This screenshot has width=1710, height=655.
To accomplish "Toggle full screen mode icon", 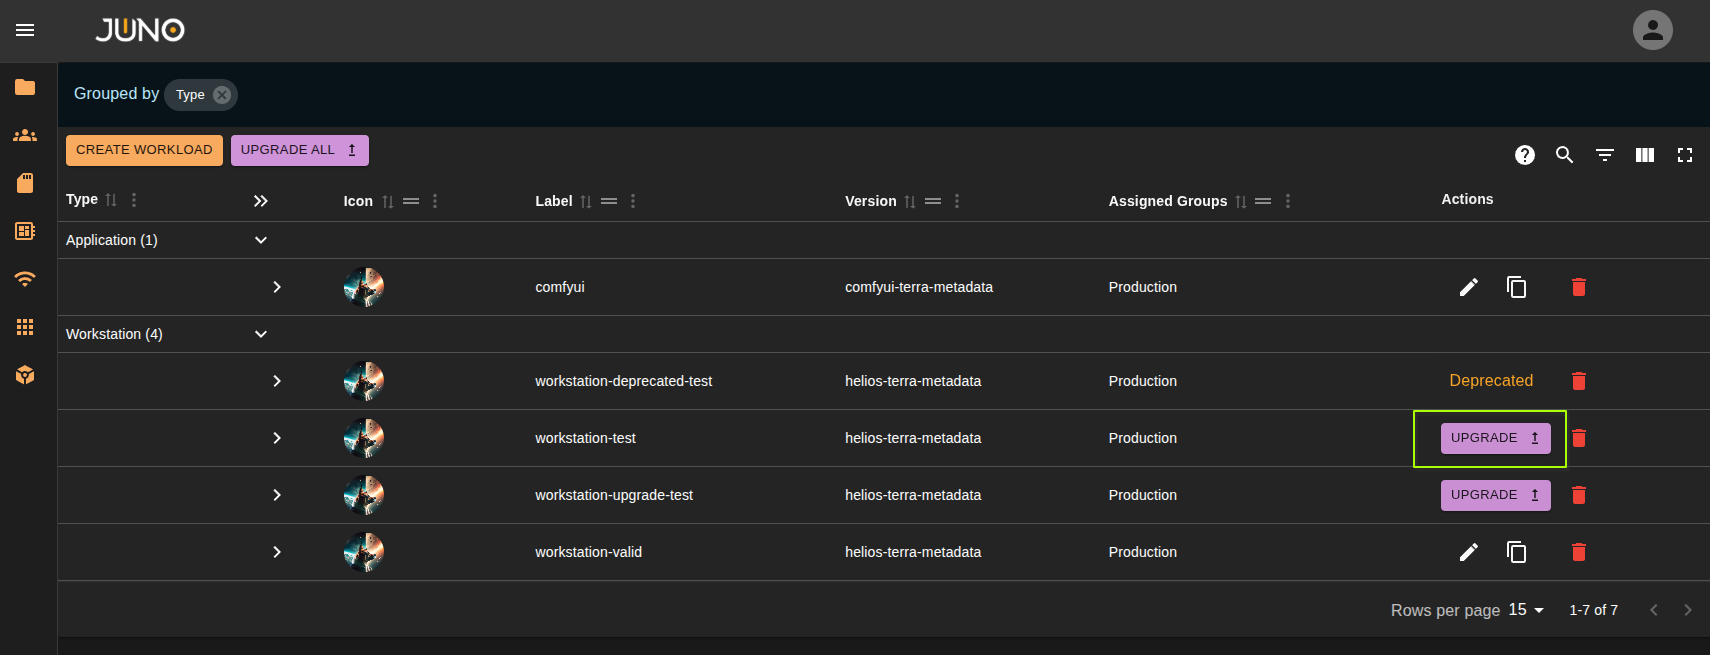I will (x=1684, y=155).
